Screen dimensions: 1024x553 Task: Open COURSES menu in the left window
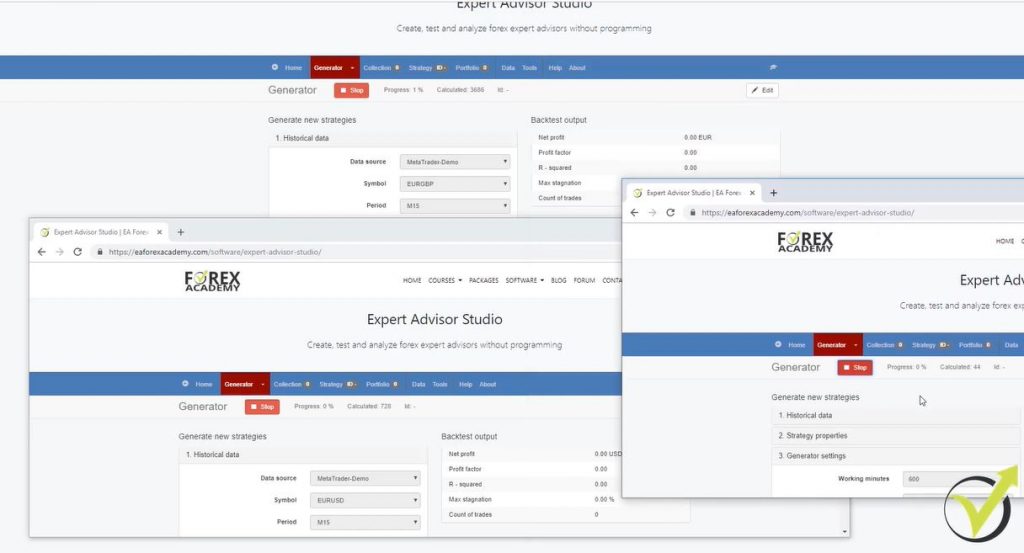(445, 280)
